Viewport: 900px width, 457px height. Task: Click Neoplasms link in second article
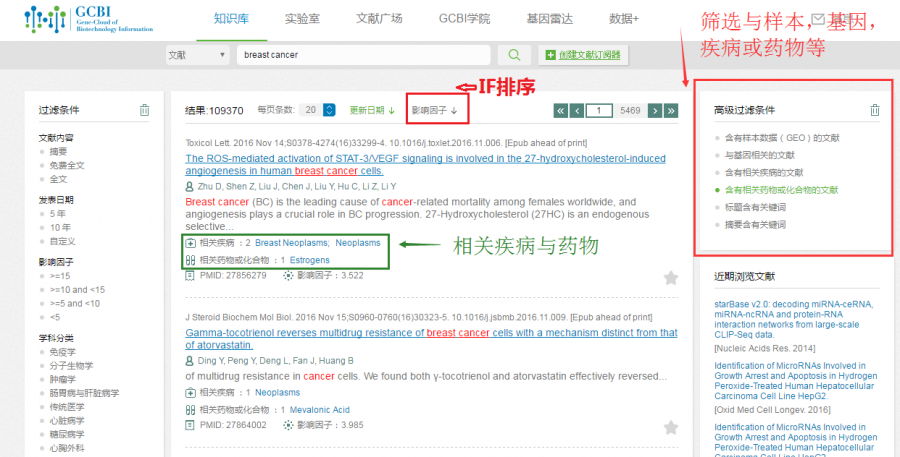[277, 393]
